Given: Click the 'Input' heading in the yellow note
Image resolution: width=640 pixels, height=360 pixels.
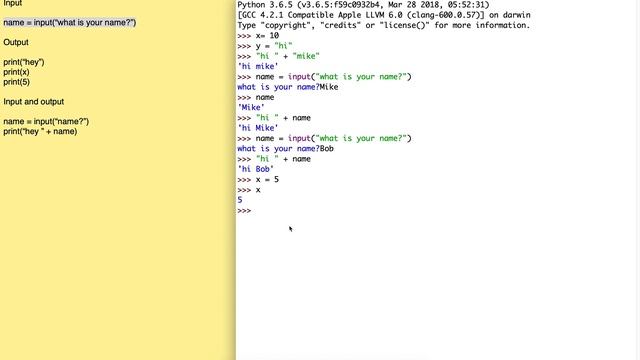Looking at the screenshot, I should 13,3.
